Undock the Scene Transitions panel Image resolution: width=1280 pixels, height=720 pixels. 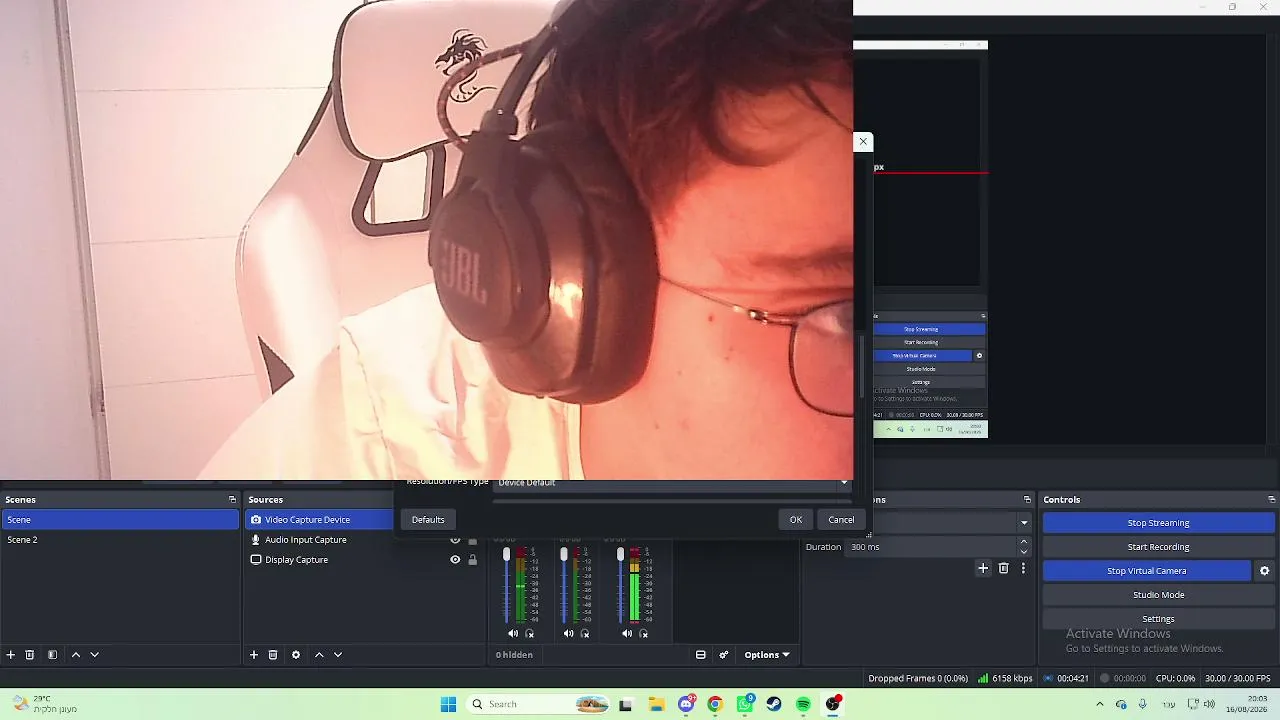1027,500
